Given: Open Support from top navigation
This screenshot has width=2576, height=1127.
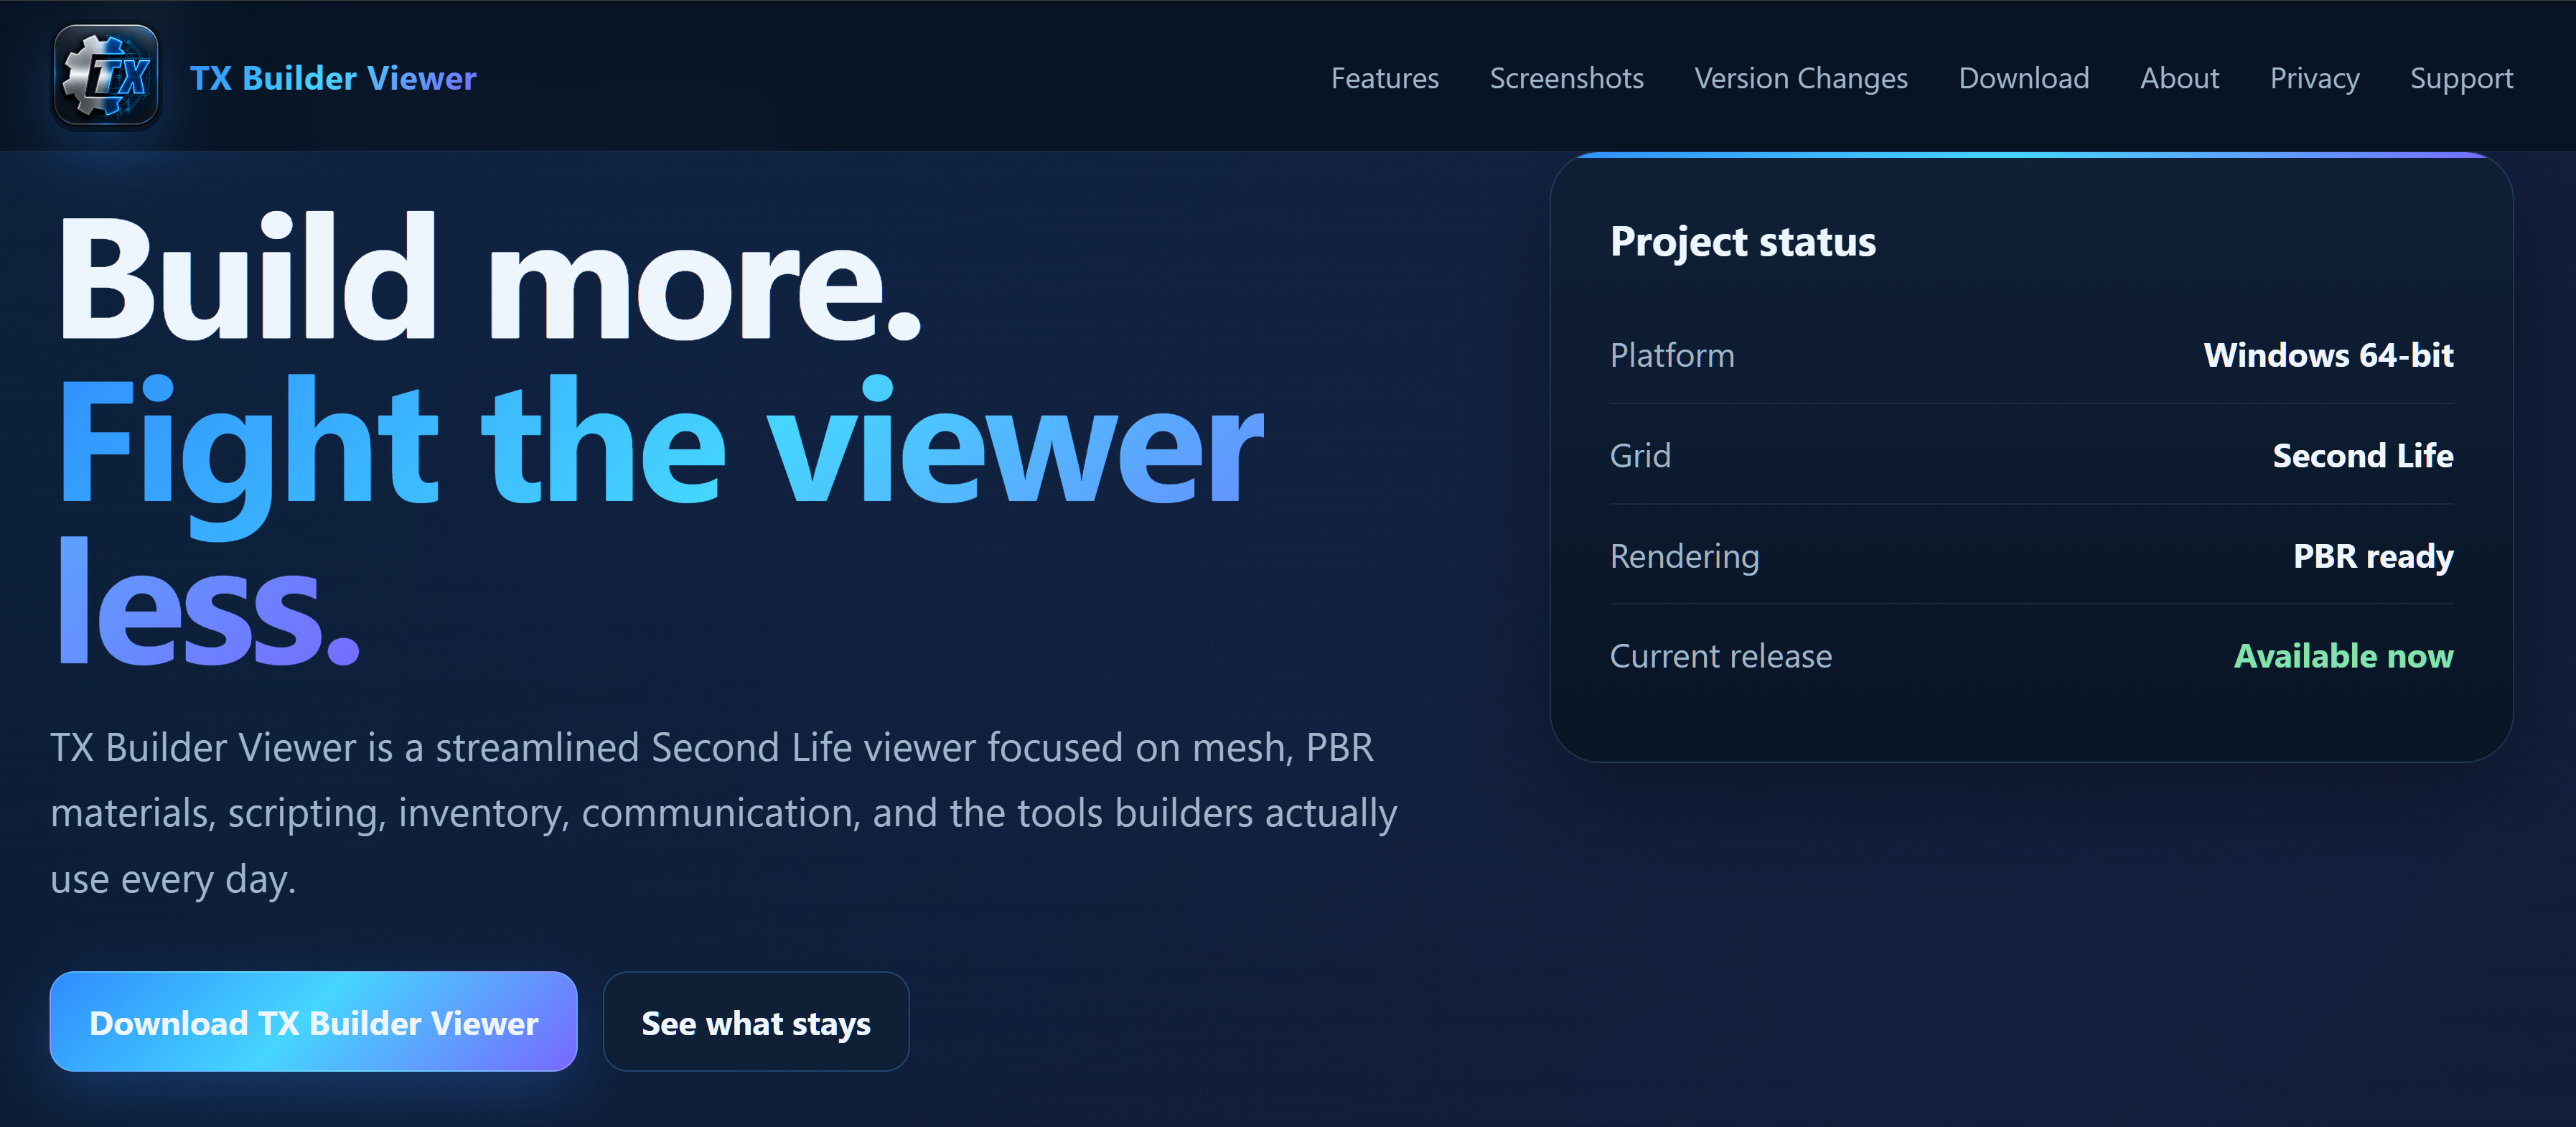Looking at the screenshot, I should [x=2461, y=78].
